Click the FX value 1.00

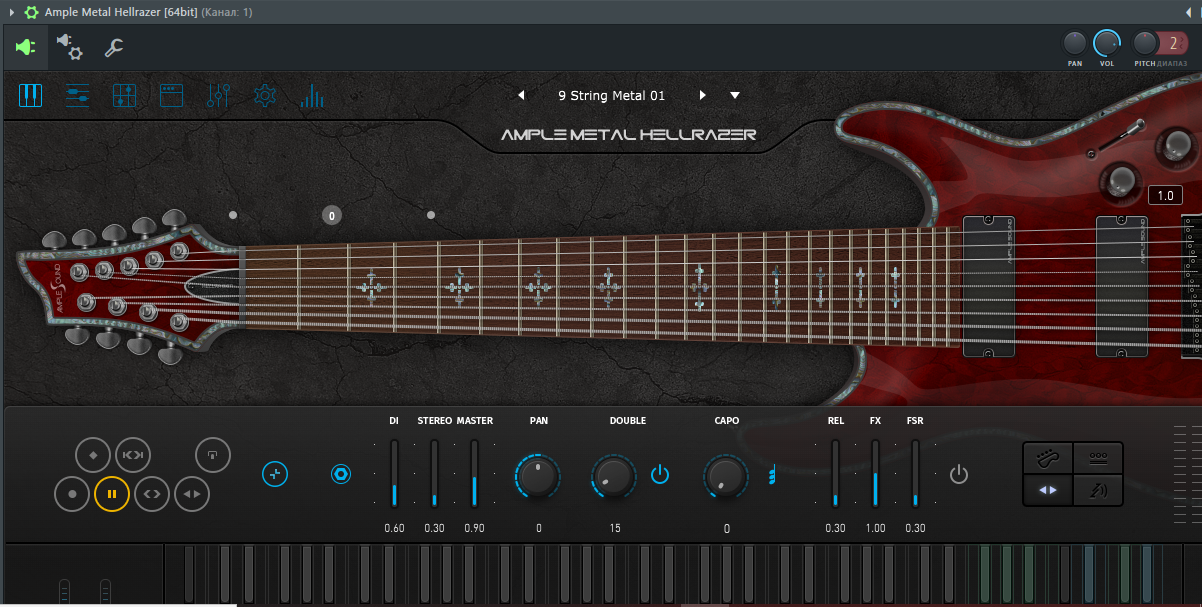875,528
